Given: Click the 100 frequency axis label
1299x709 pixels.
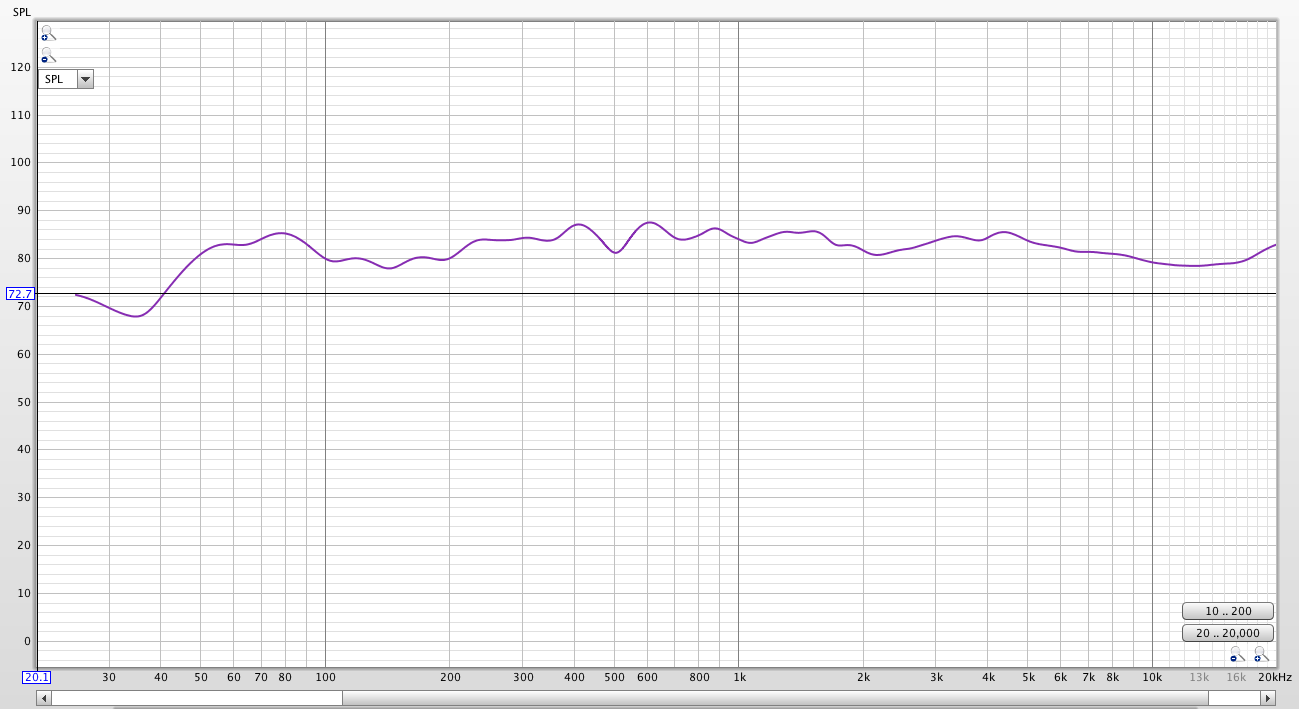Looking at the screenshot, I should coord(325,677).
